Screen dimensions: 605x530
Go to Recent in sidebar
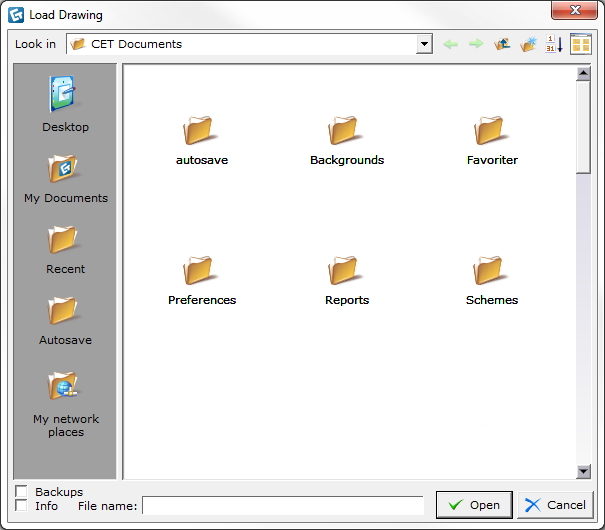tap(65, 250)
